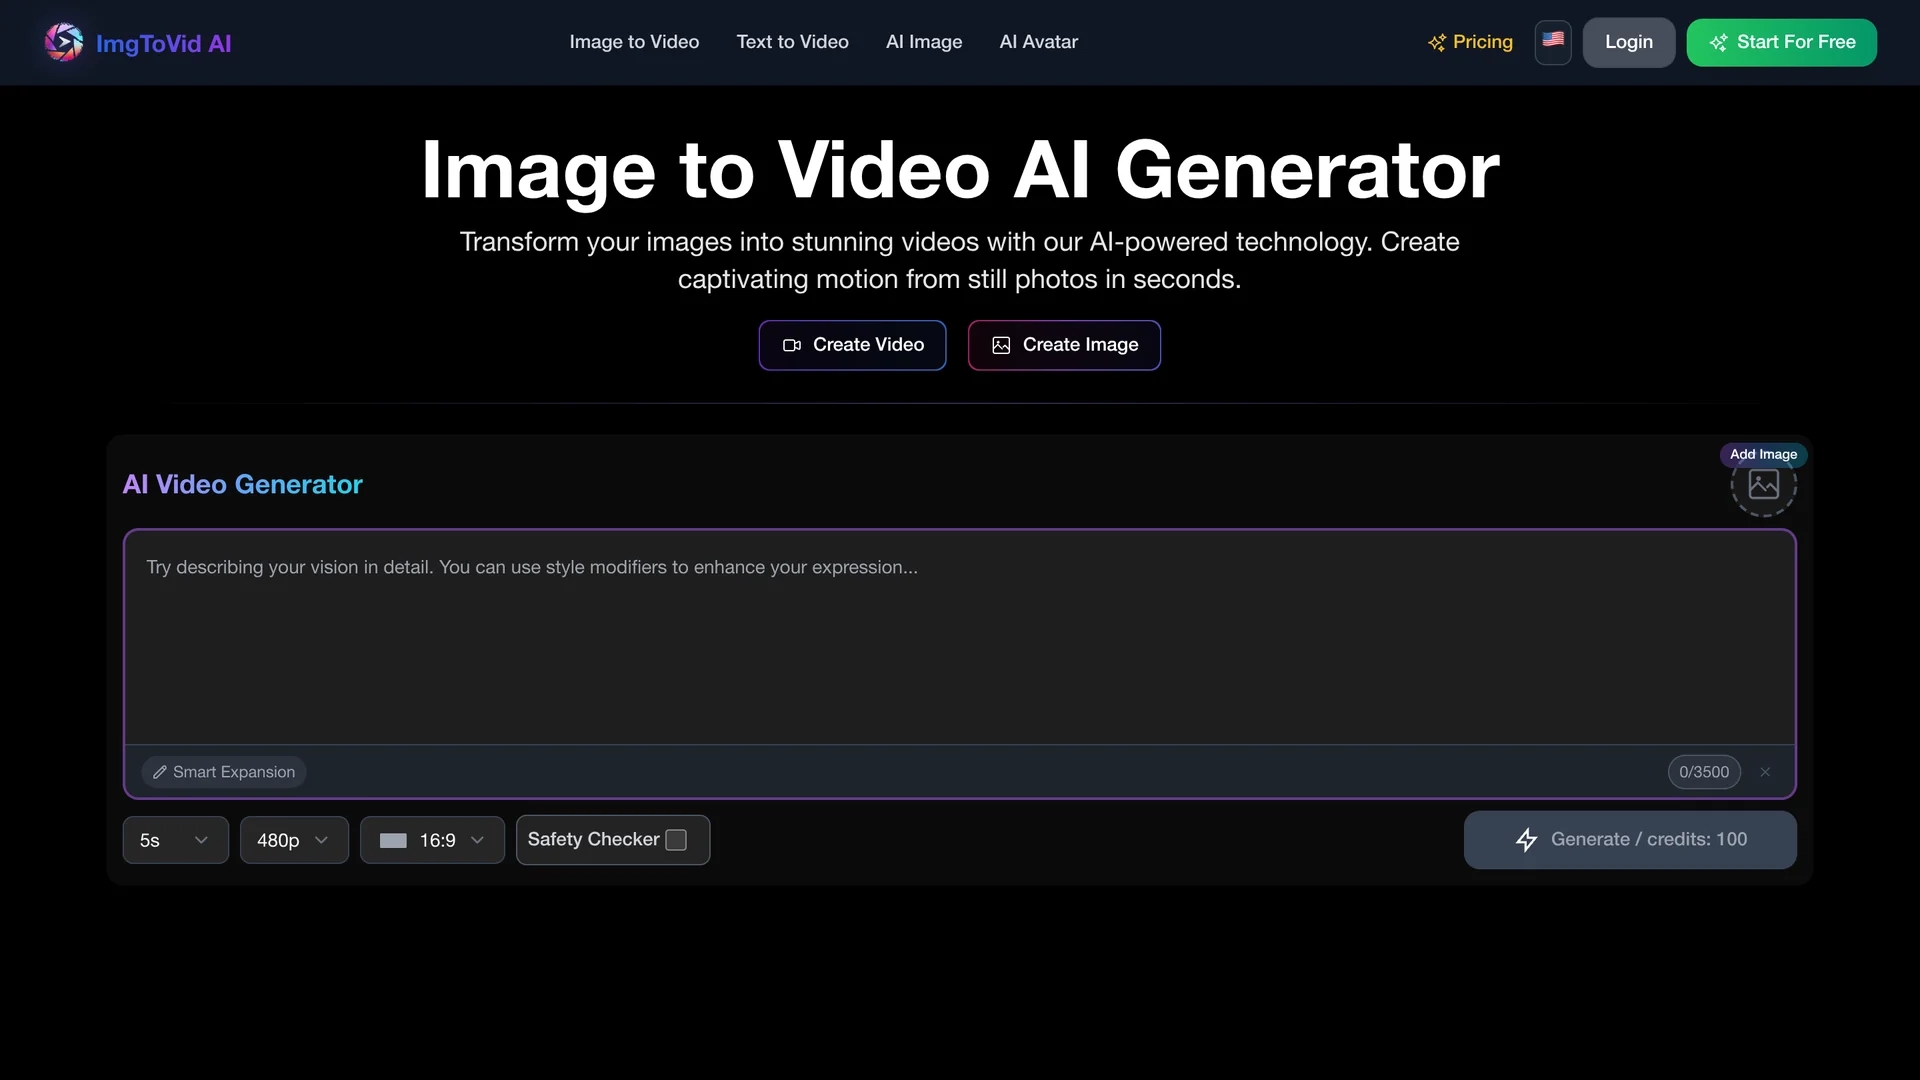Click Generate / credits: 100 button
1920x1080 pixels.
tap(1630, 840)
